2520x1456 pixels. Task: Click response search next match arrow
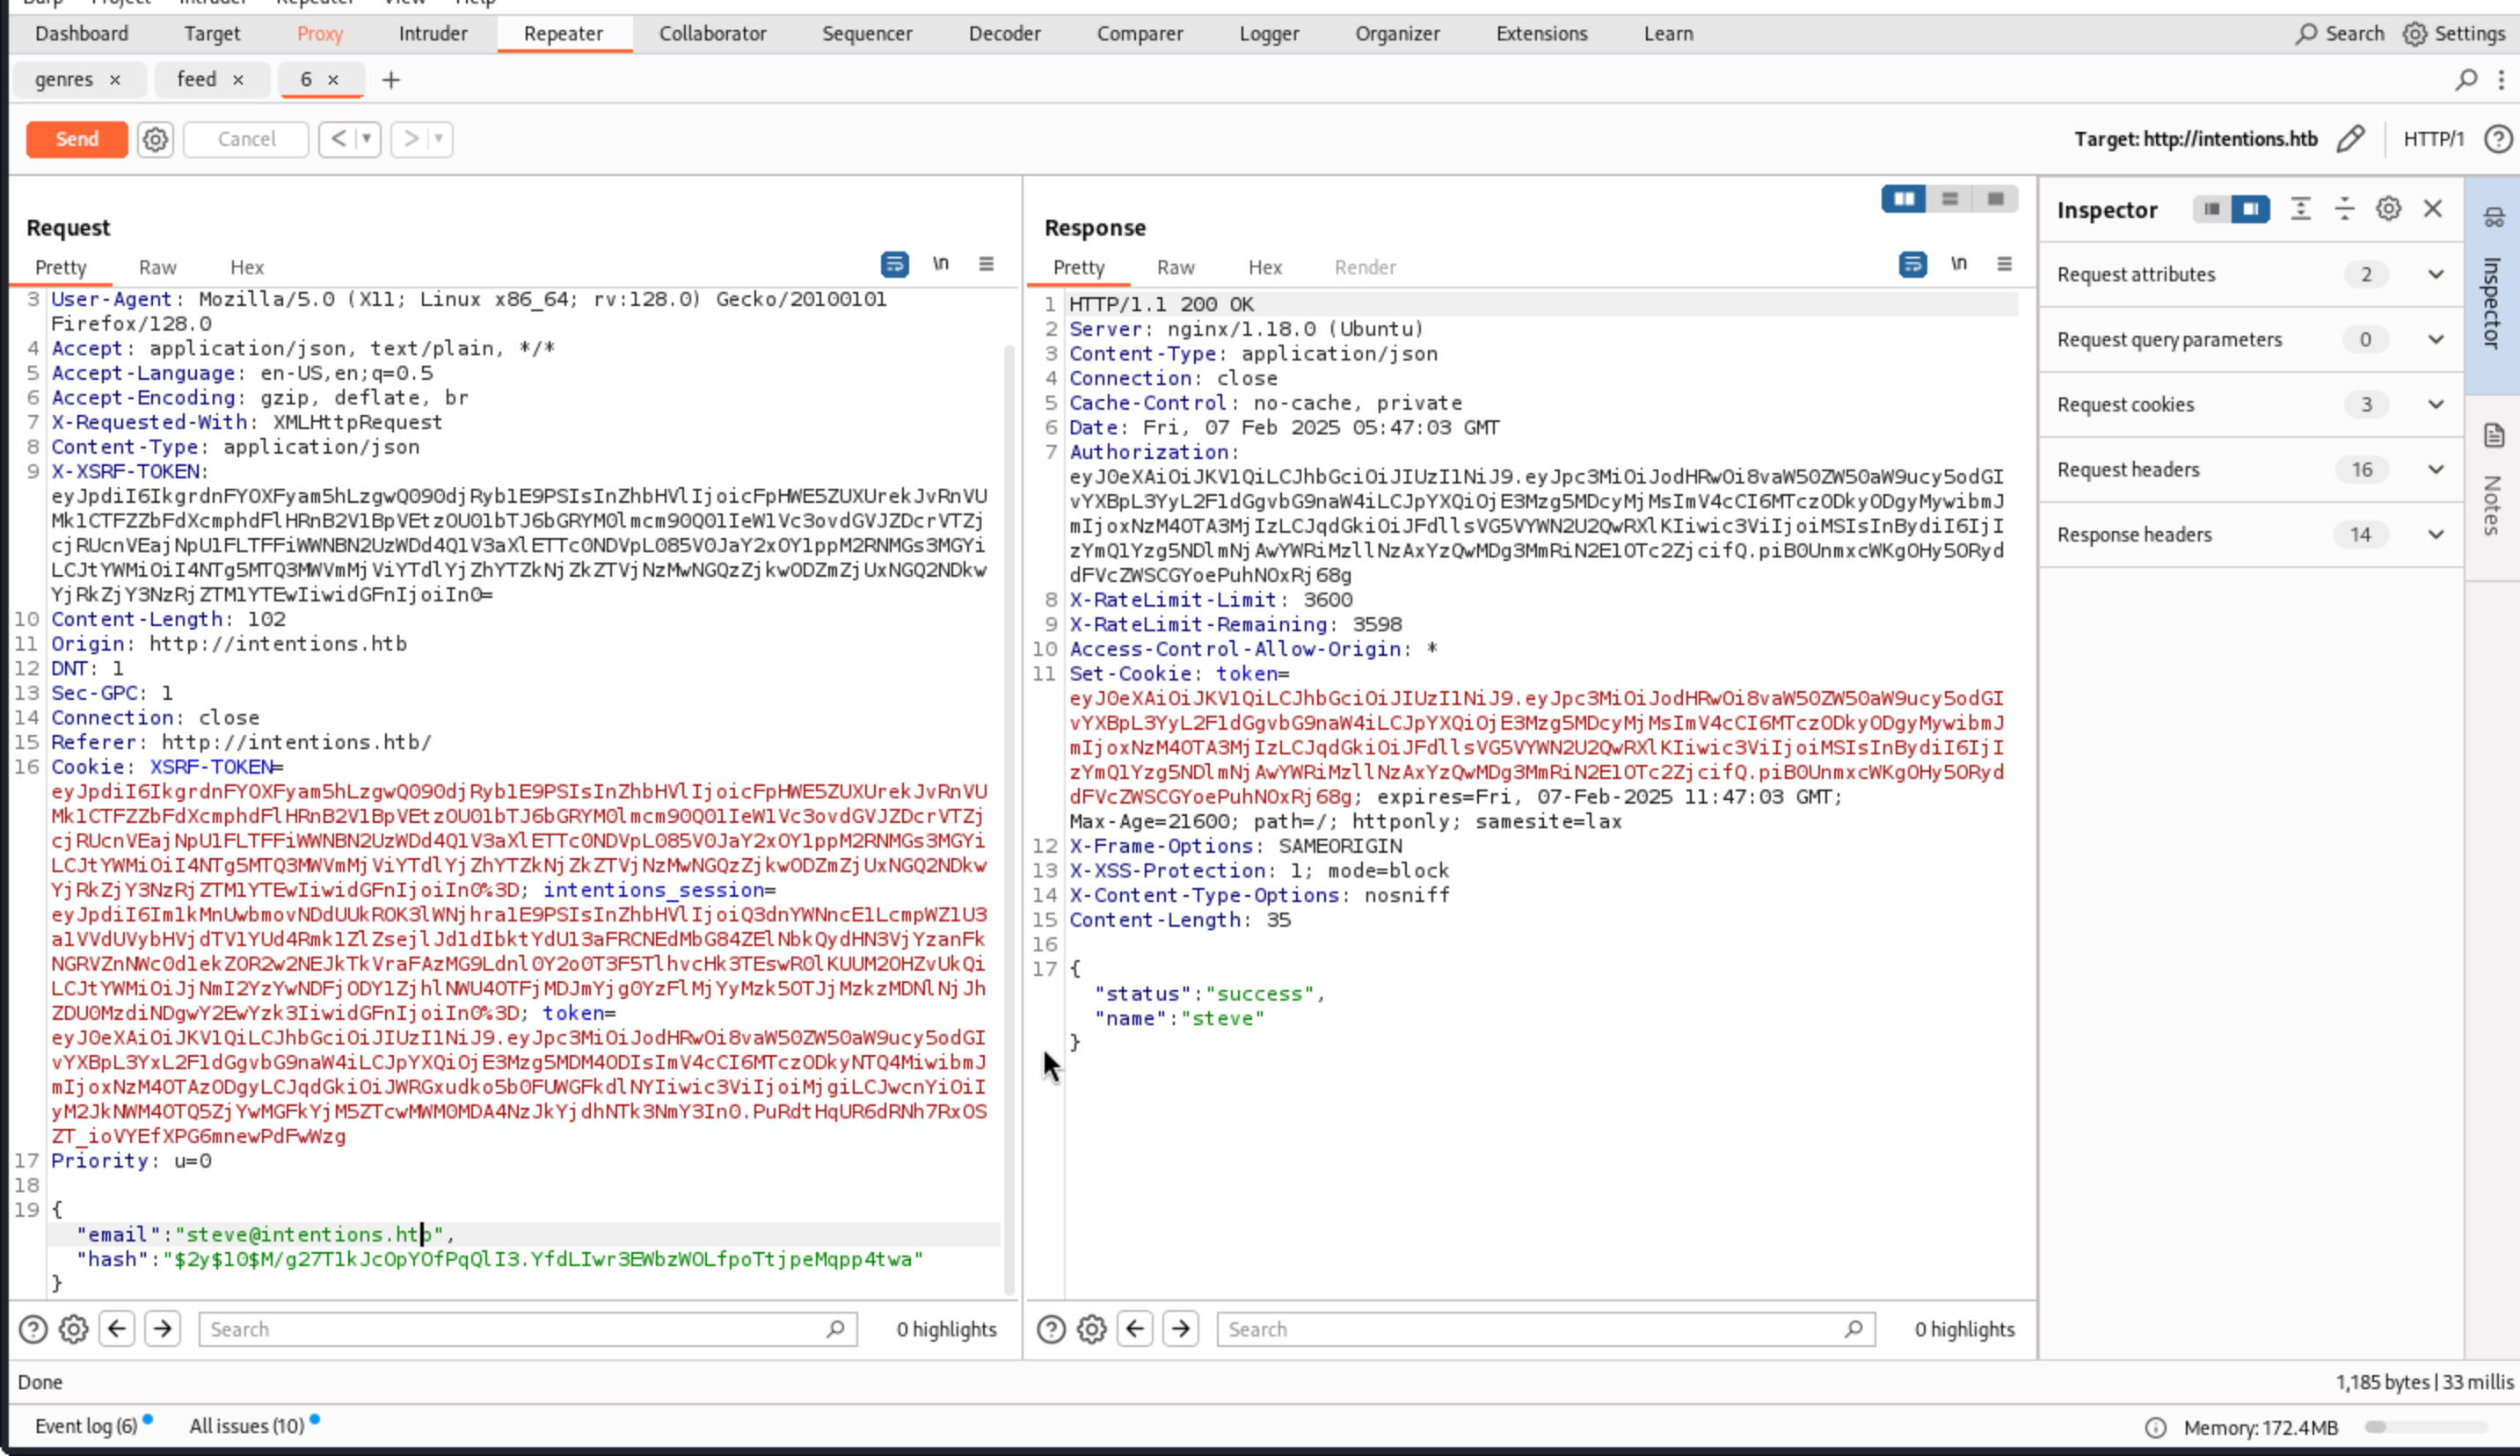pos(1180,1329)
